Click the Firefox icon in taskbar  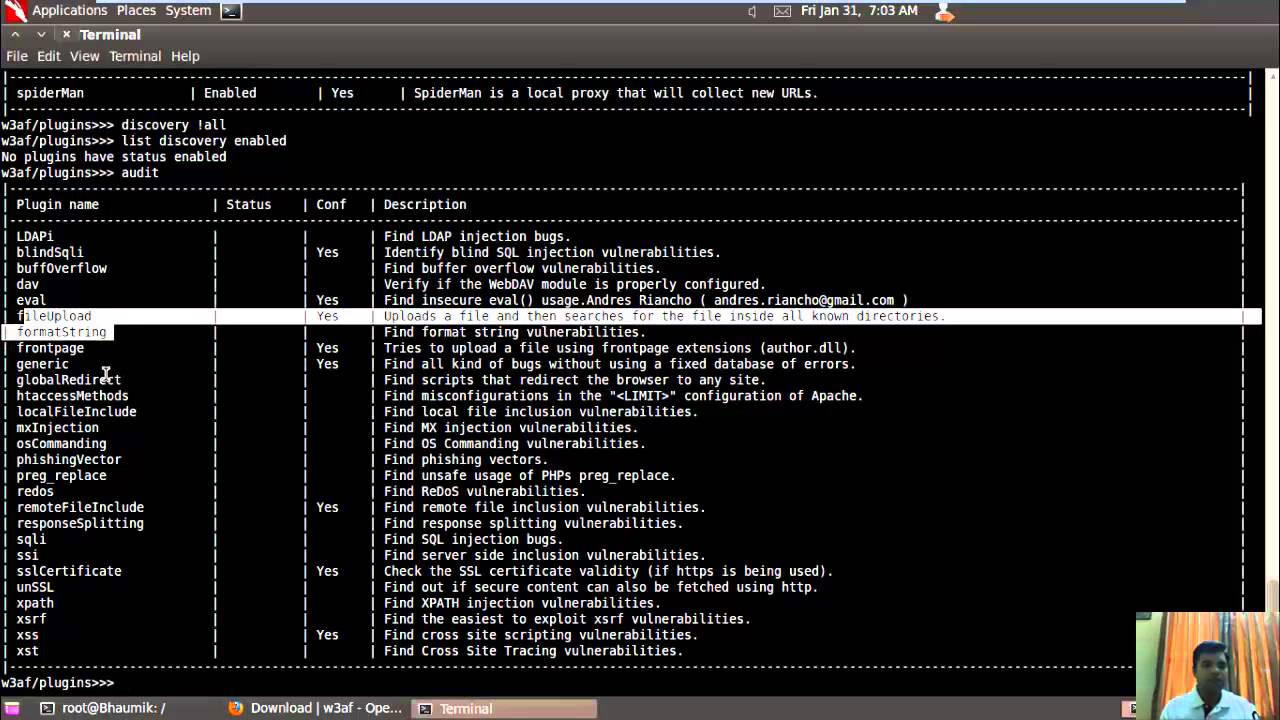[x=236, y=708]
